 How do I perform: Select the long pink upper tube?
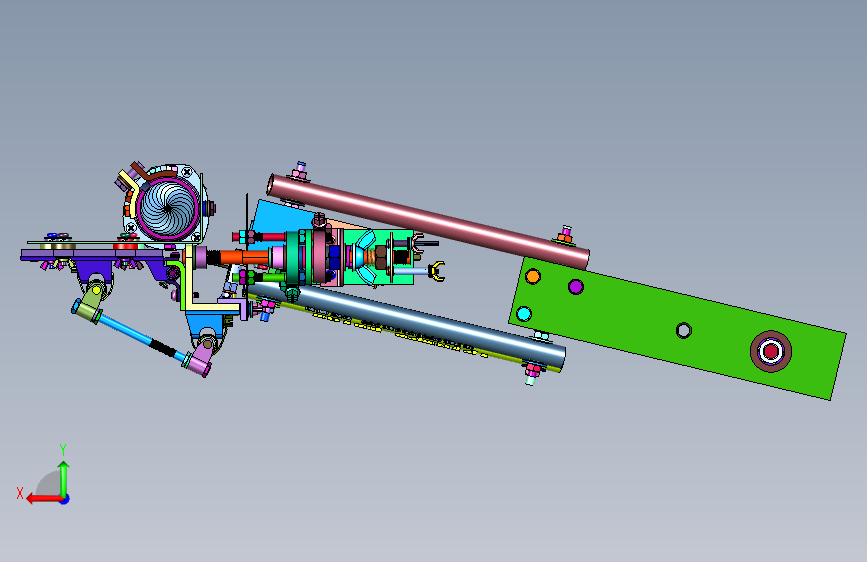pyautogui.click(x=429, y=221)
